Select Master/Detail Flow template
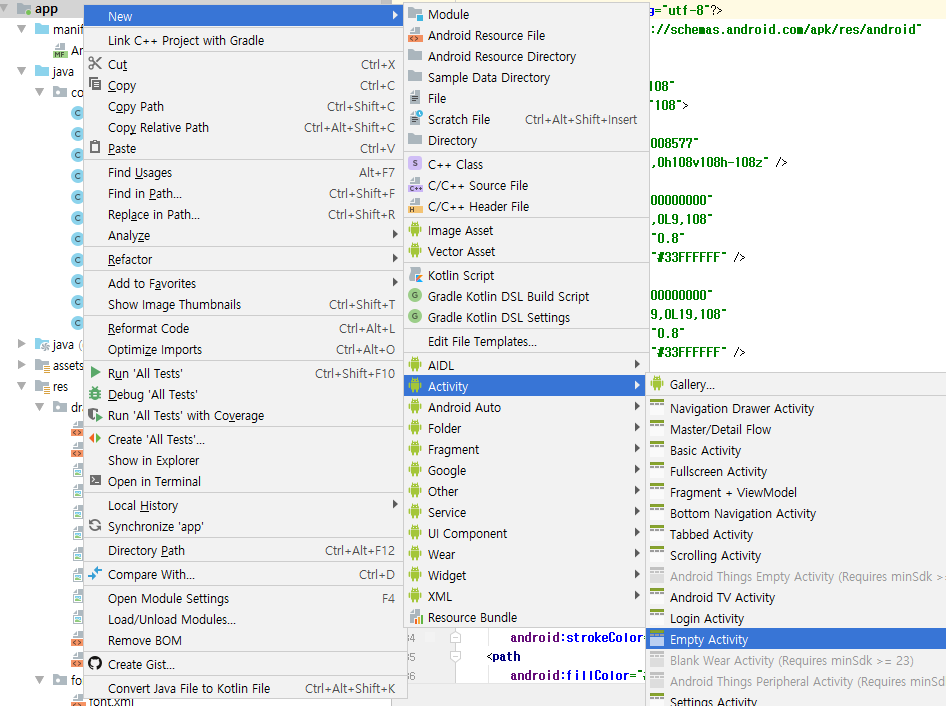Viewport: 946px width, 706px height. (796, 430)
